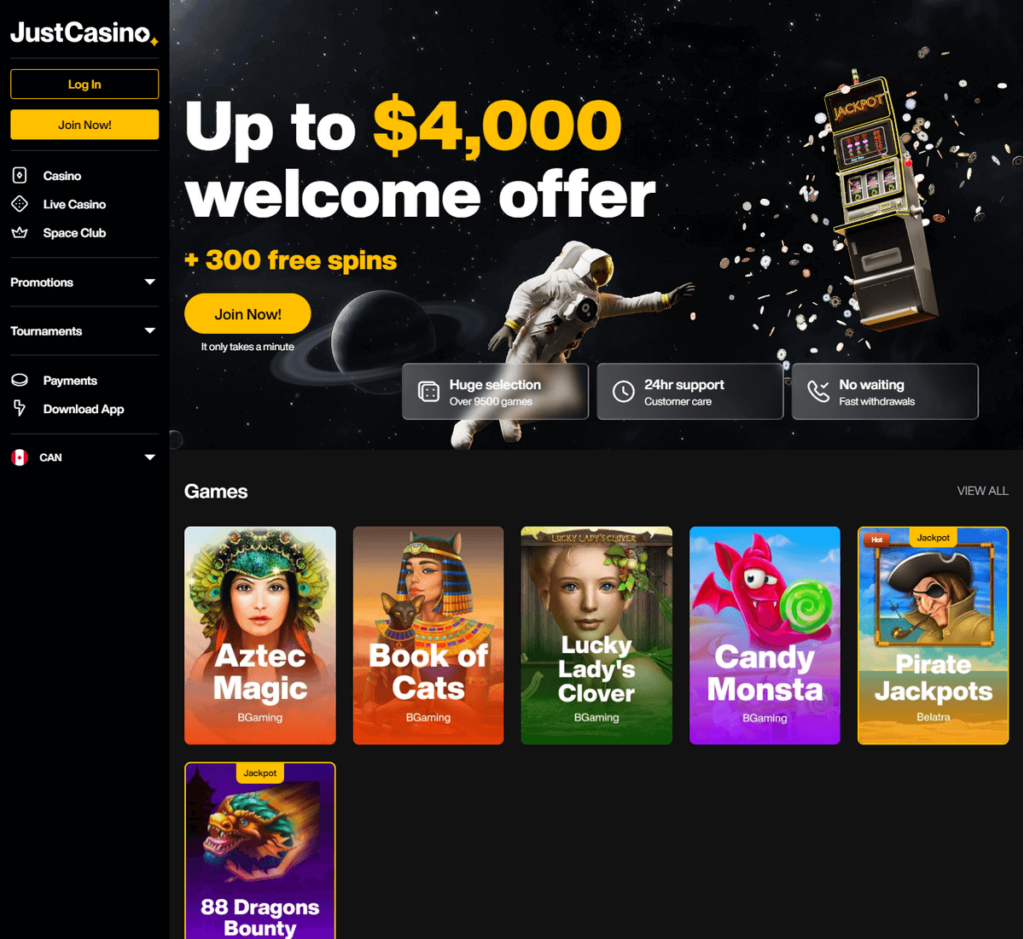Expand the Tournaments menu arrow
This screenshot has height=939, width=1024.
pyautogui.click(x=150, y=331)
